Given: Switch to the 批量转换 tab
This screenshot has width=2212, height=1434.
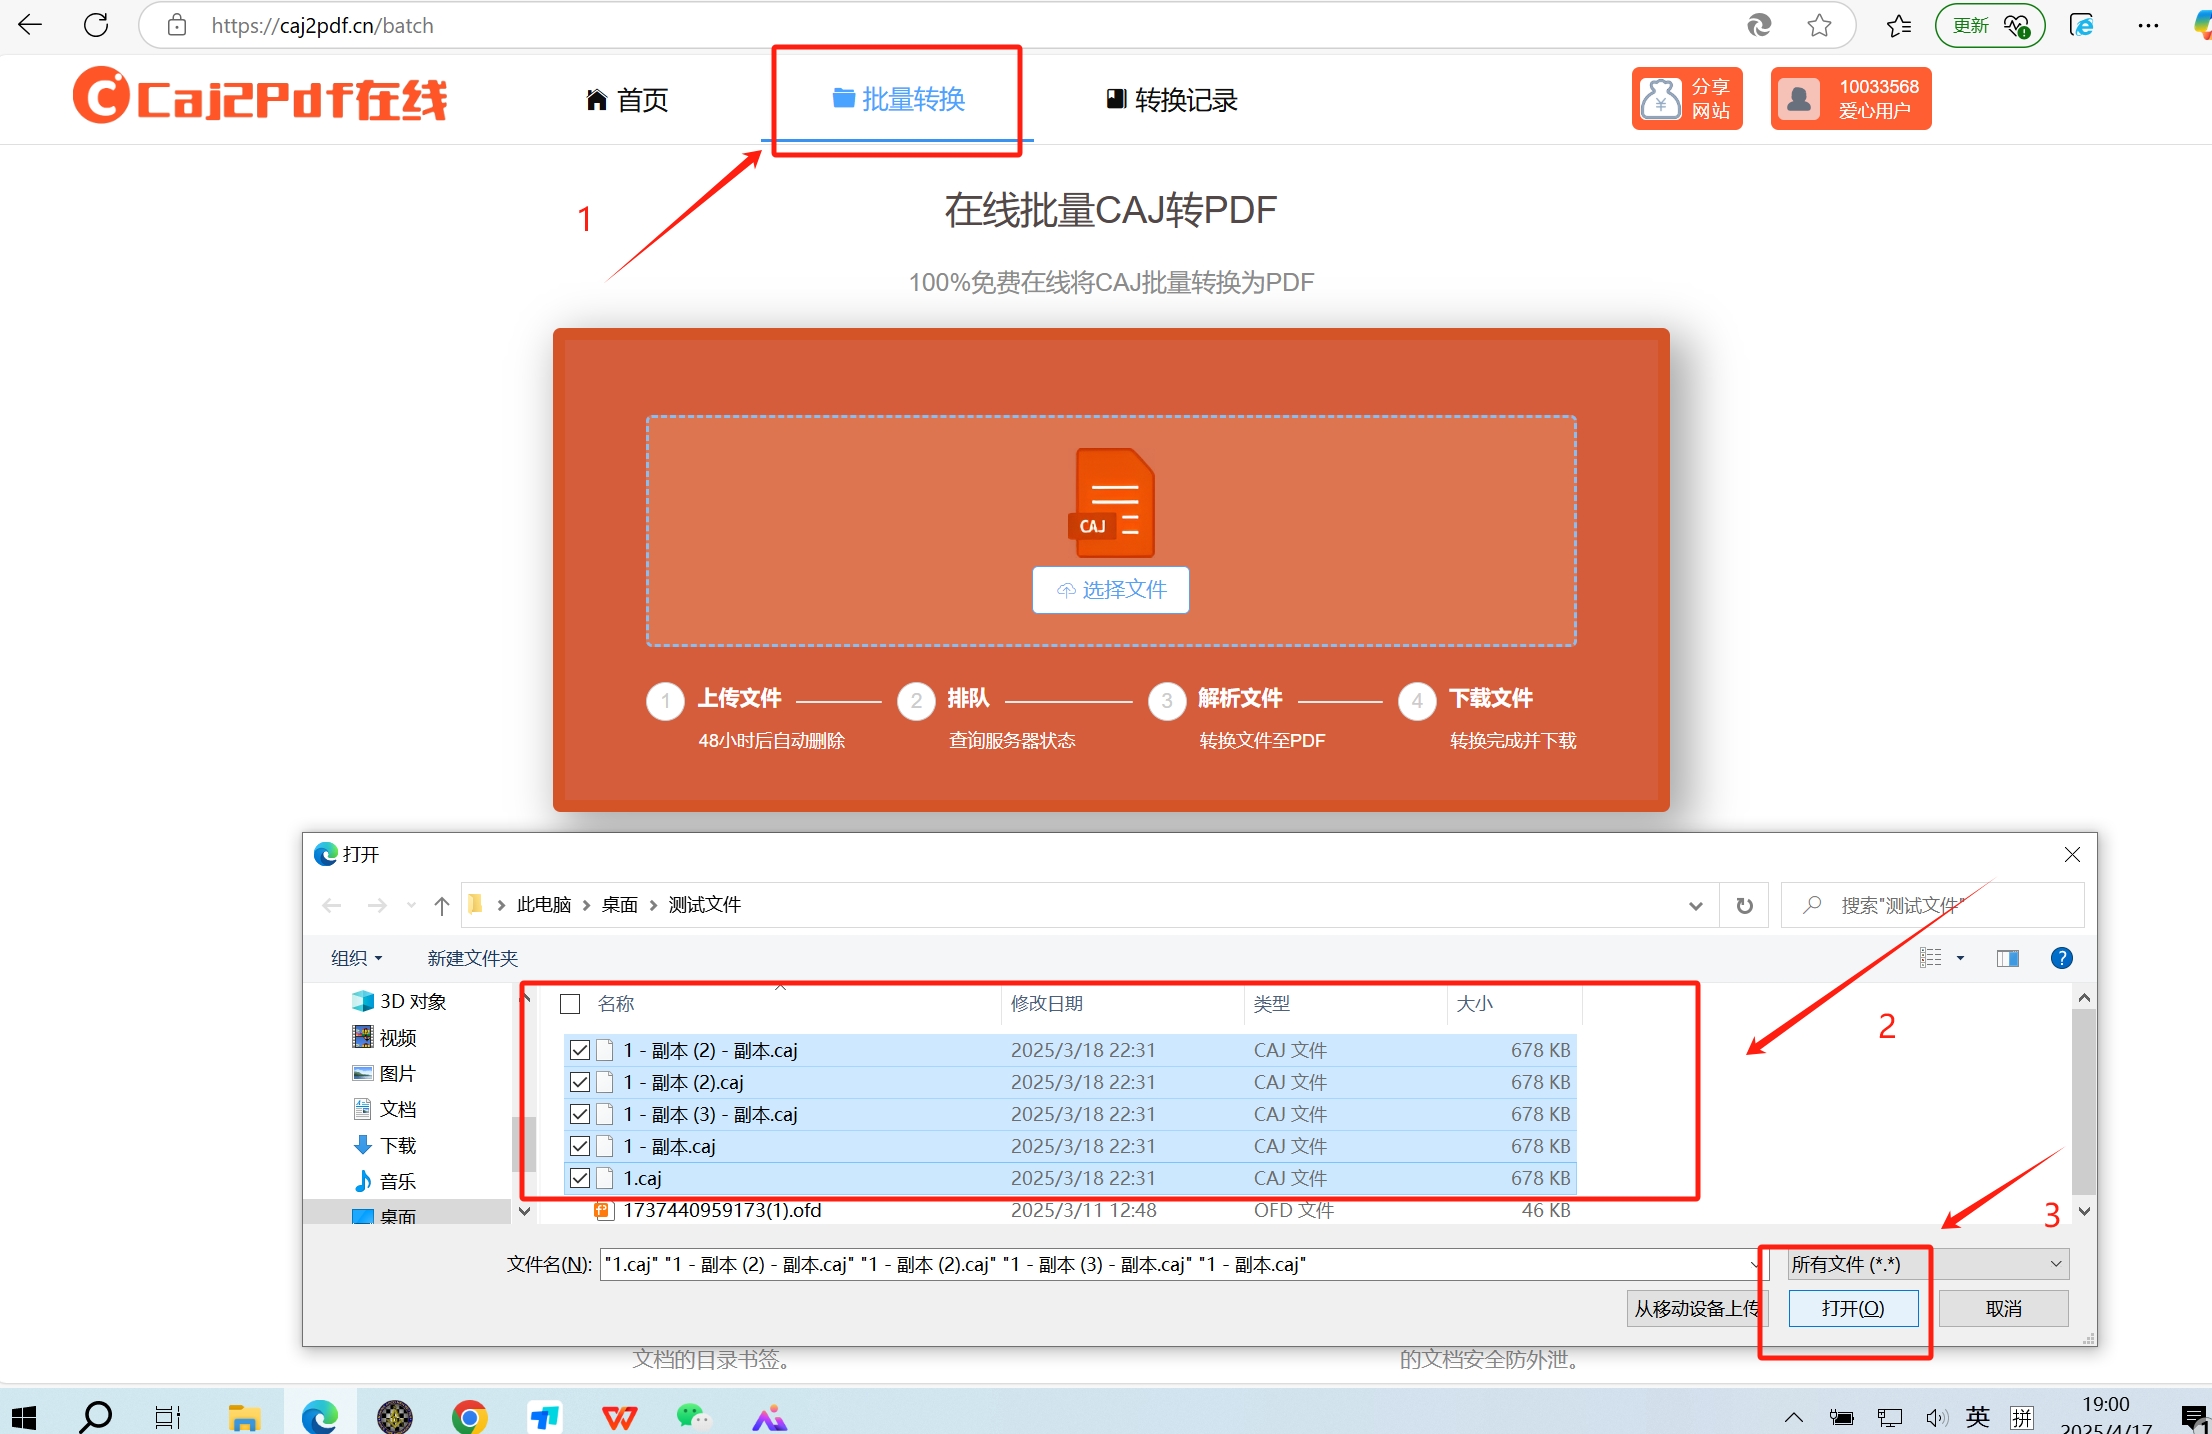Looking at the screenshot, I should 898,99.
